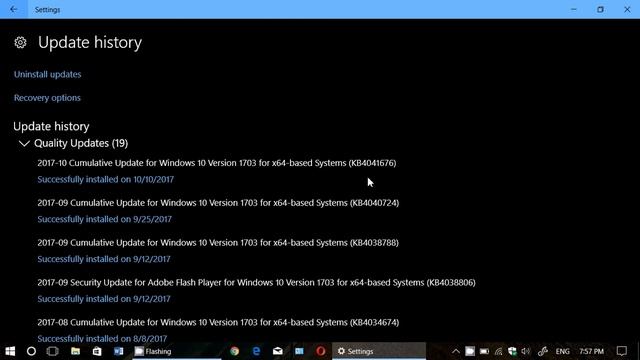Launch Opera browser from the taskbar
The image size is (640, 360).
pyautogui.click(x=321, y=351)
